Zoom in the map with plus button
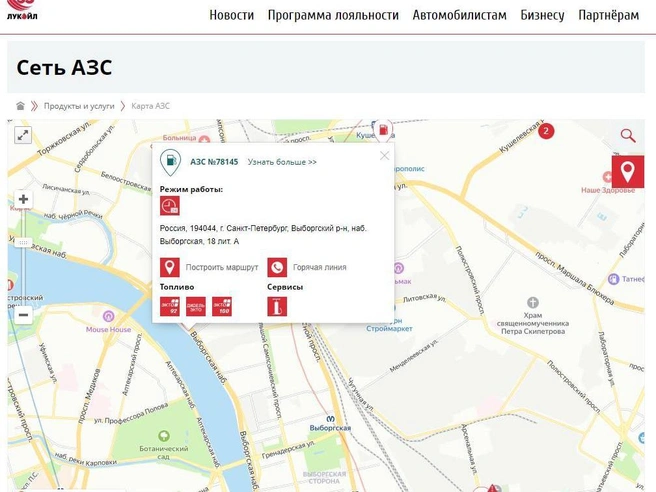 [23, 199]
